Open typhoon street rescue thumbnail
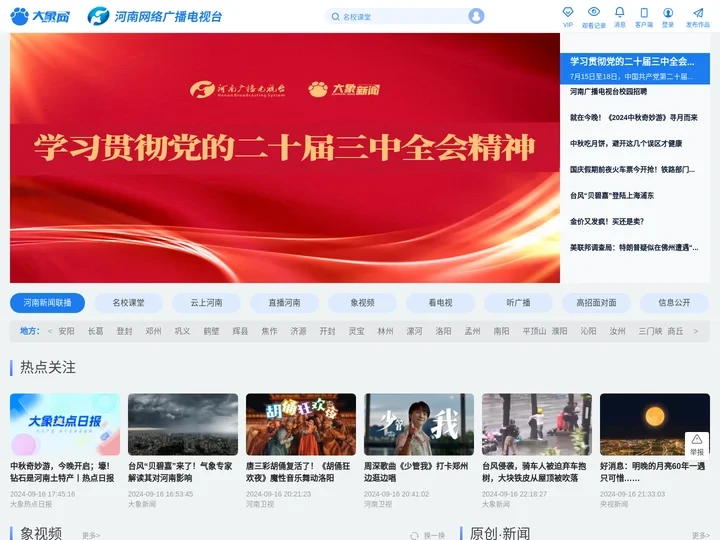 537,424
